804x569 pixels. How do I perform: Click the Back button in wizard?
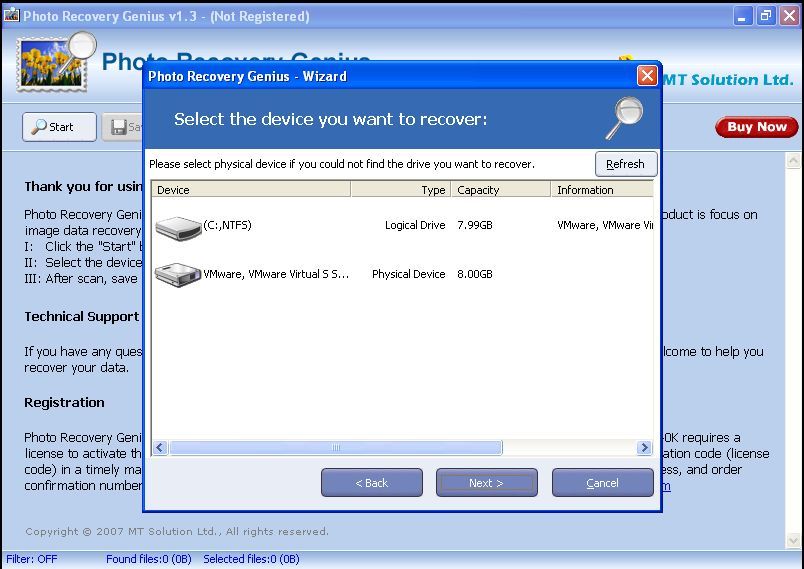point(371,483)
